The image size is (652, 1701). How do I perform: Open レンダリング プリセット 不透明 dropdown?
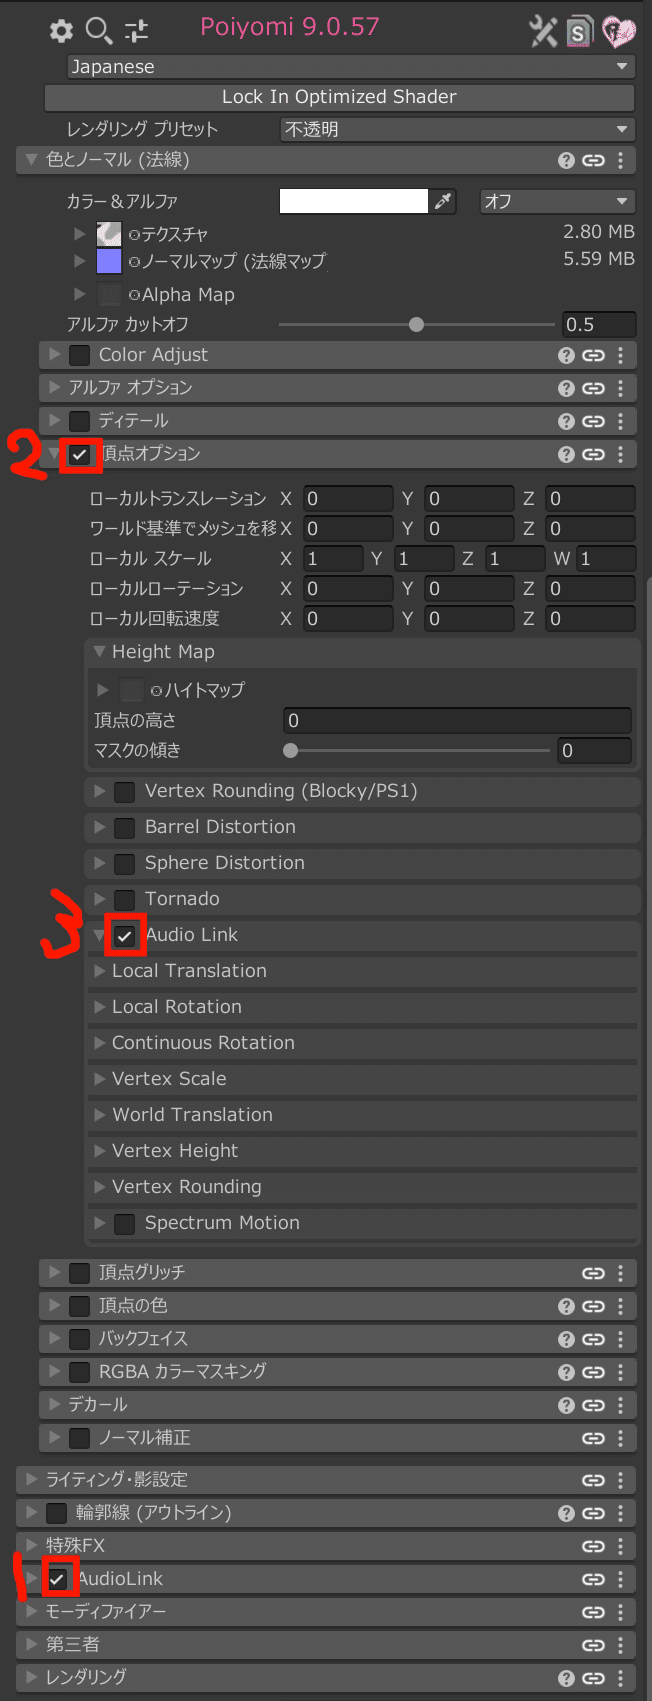(x=457, y=129)
